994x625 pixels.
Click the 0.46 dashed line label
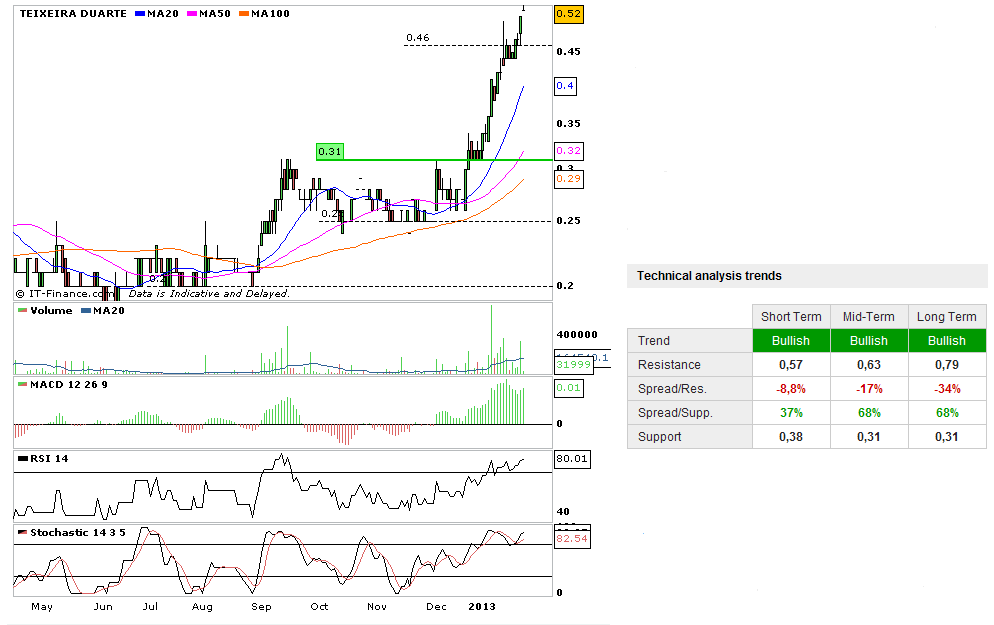pos(418,37)
